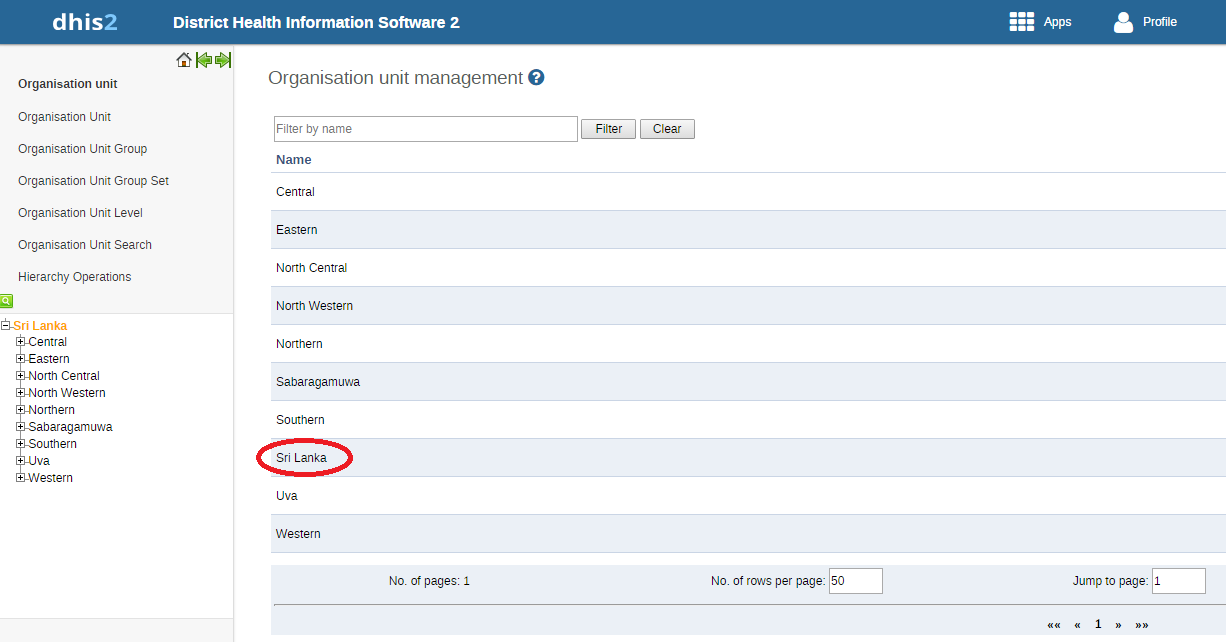1226x642 pixels.
Task: Open Organisation Unit Group menu item
Action: point(82,149)
